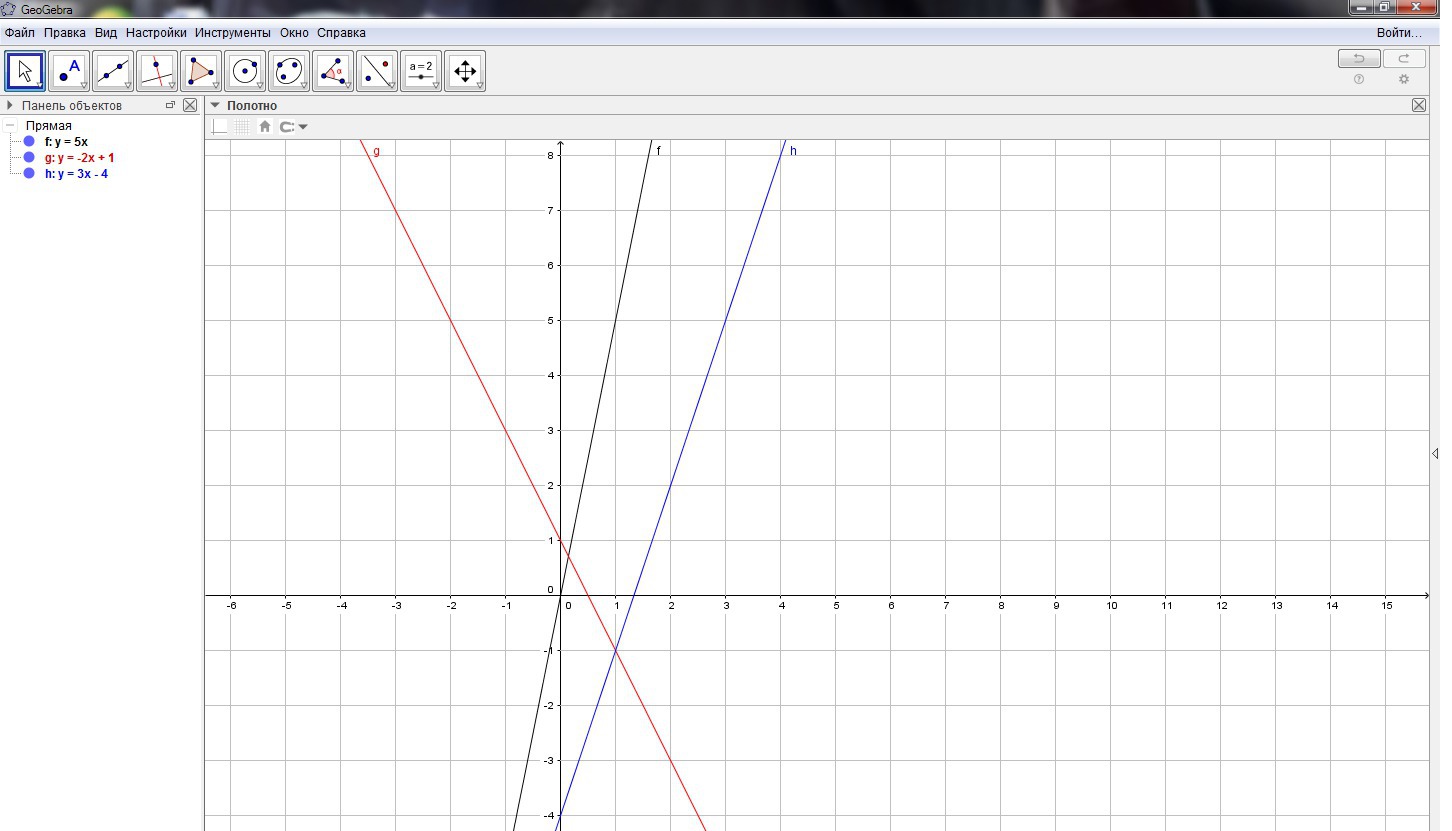Click the Войти... sign-in link

[x=1399, y=33]
